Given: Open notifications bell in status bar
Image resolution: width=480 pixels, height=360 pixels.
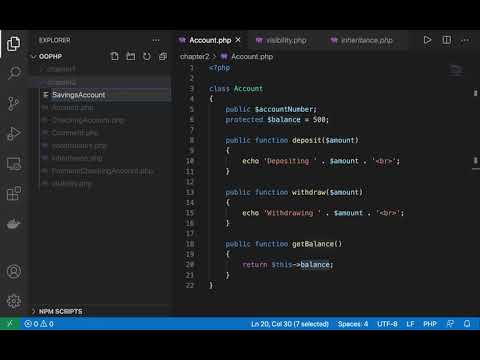Looking at the screenshot, I should coord(467,324).
